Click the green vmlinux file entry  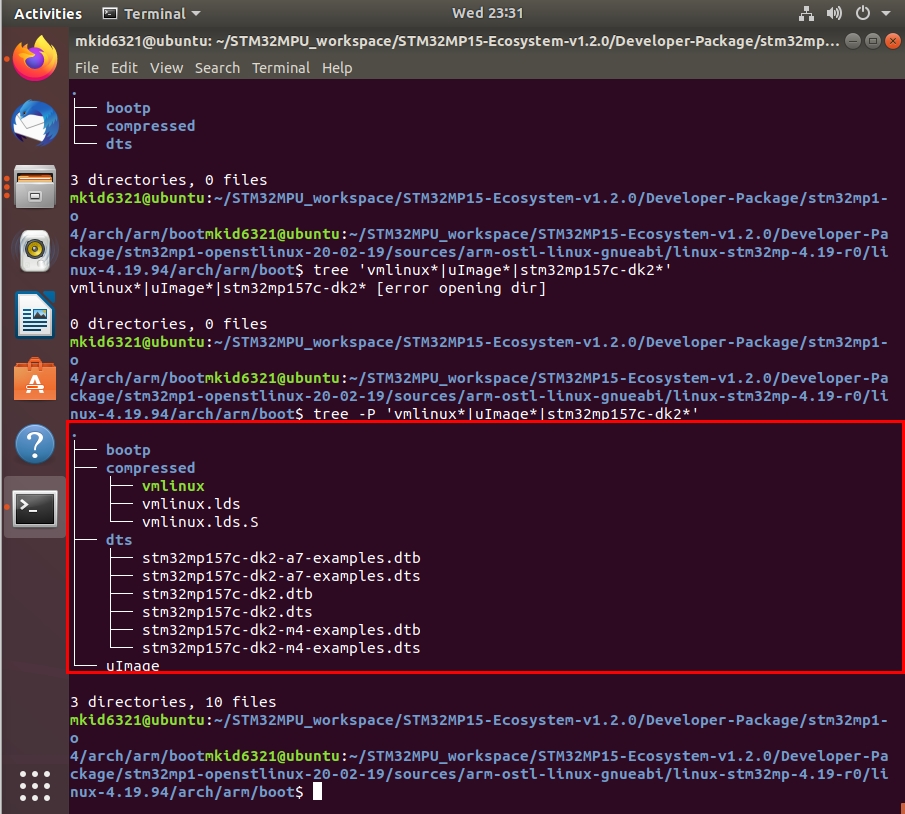173,486
